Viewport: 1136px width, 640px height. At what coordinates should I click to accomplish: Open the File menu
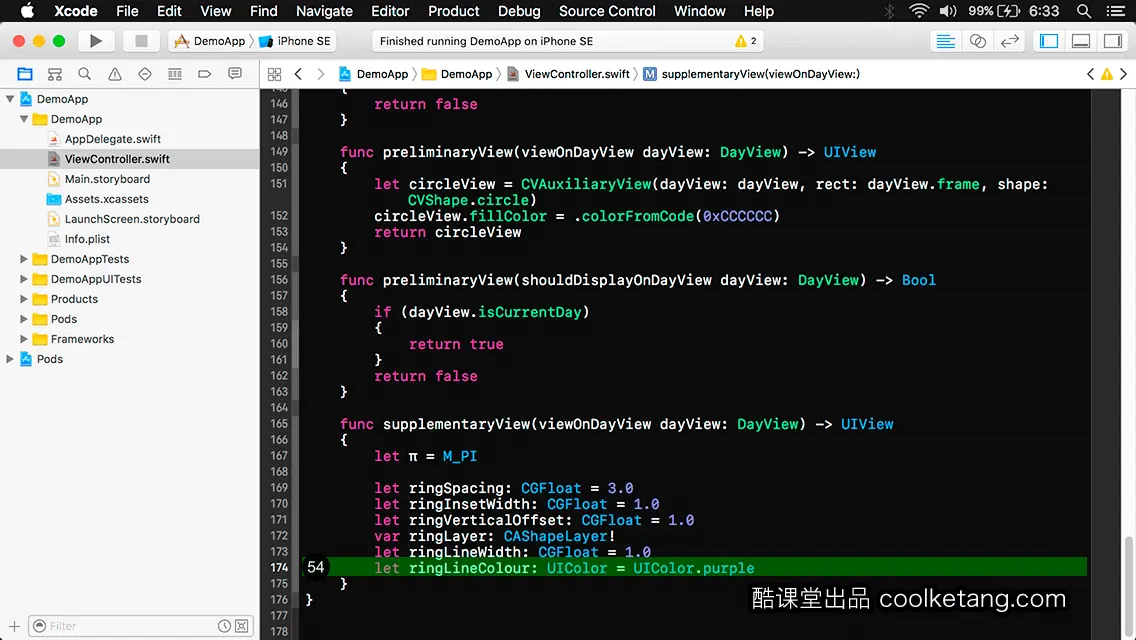pyautogui.click(x=127, y=11)
